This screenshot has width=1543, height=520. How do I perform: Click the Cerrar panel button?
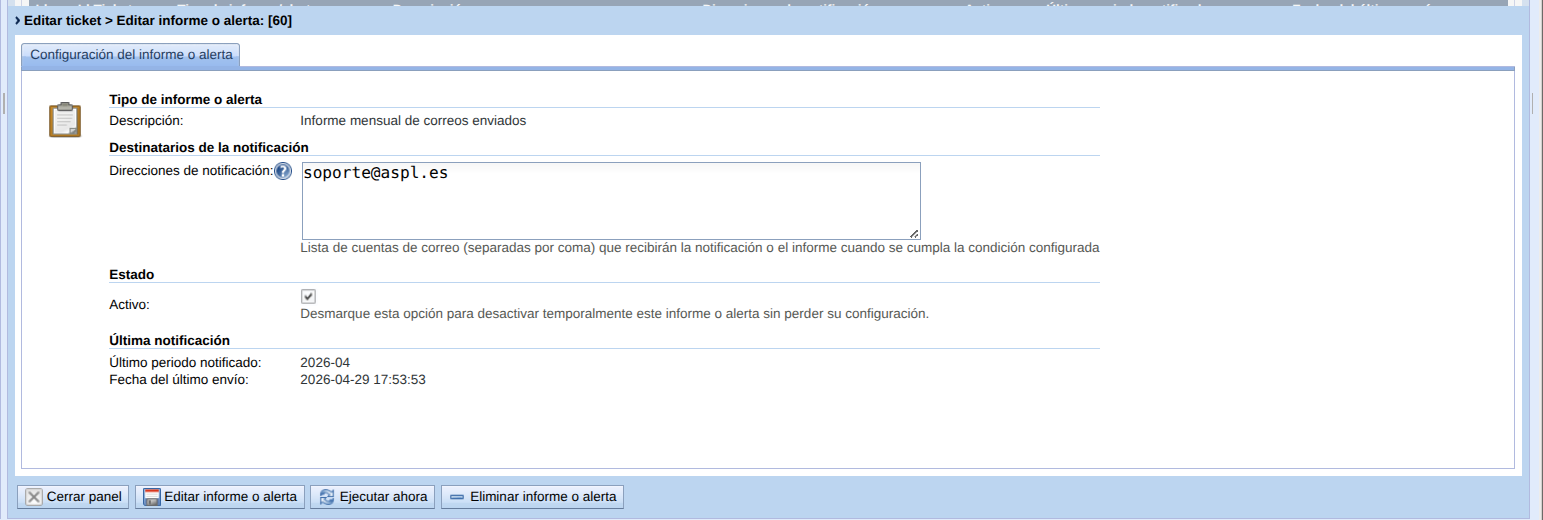73,497
